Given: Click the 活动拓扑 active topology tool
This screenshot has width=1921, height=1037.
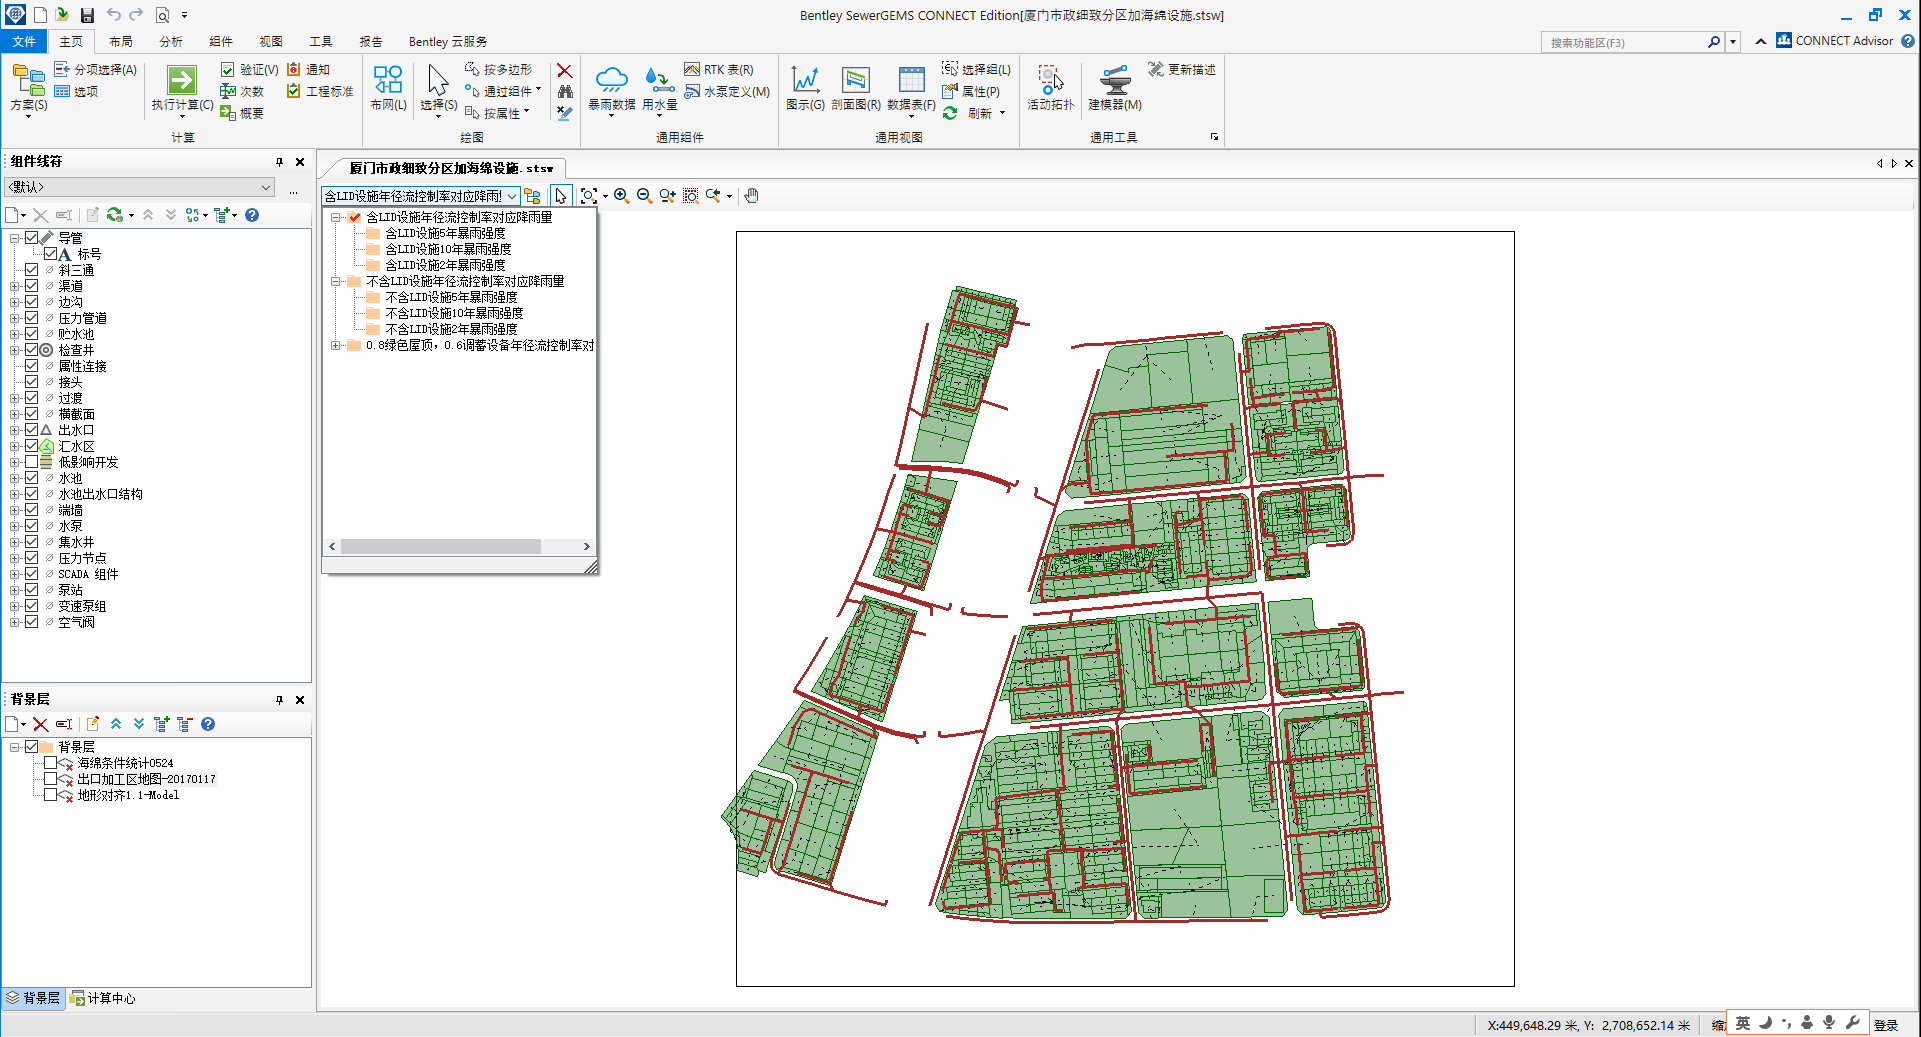Looking at the screenshot, I should tap(1050, 88).
